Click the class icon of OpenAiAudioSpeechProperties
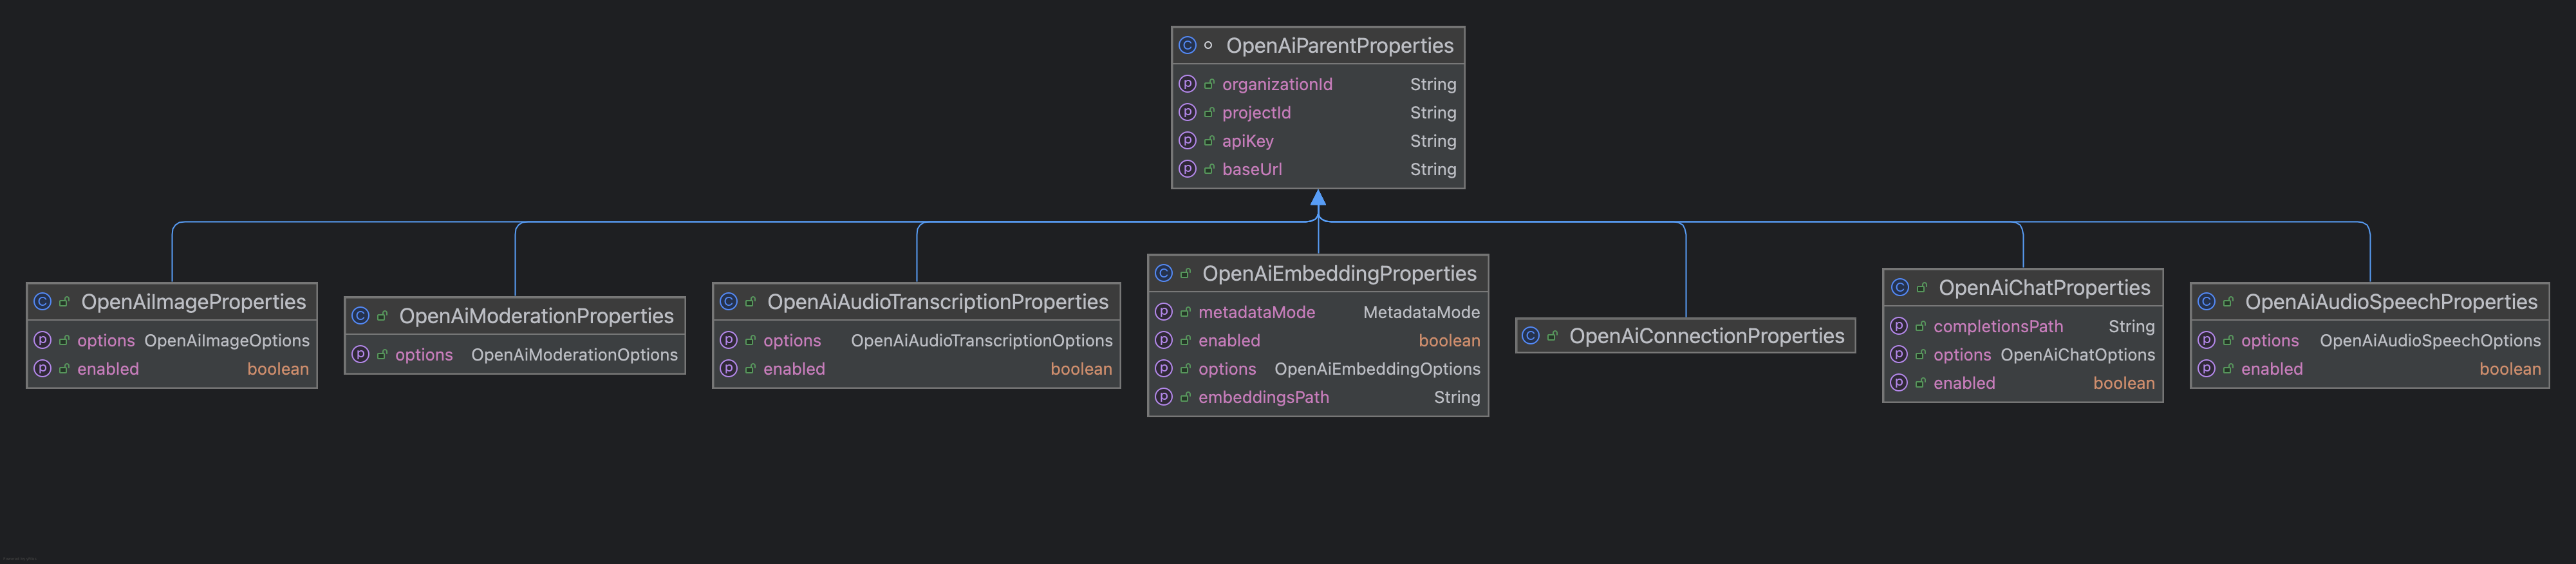 click(x=2206, y=301)
